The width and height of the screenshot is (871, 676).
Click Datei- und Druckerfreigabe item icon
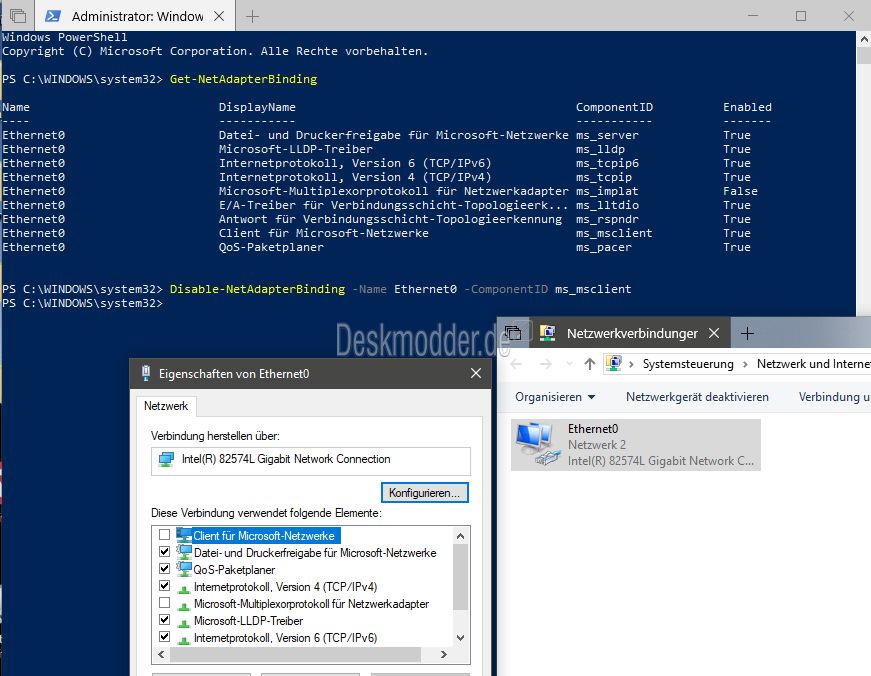pyautogui.click(x=183, y=552)
